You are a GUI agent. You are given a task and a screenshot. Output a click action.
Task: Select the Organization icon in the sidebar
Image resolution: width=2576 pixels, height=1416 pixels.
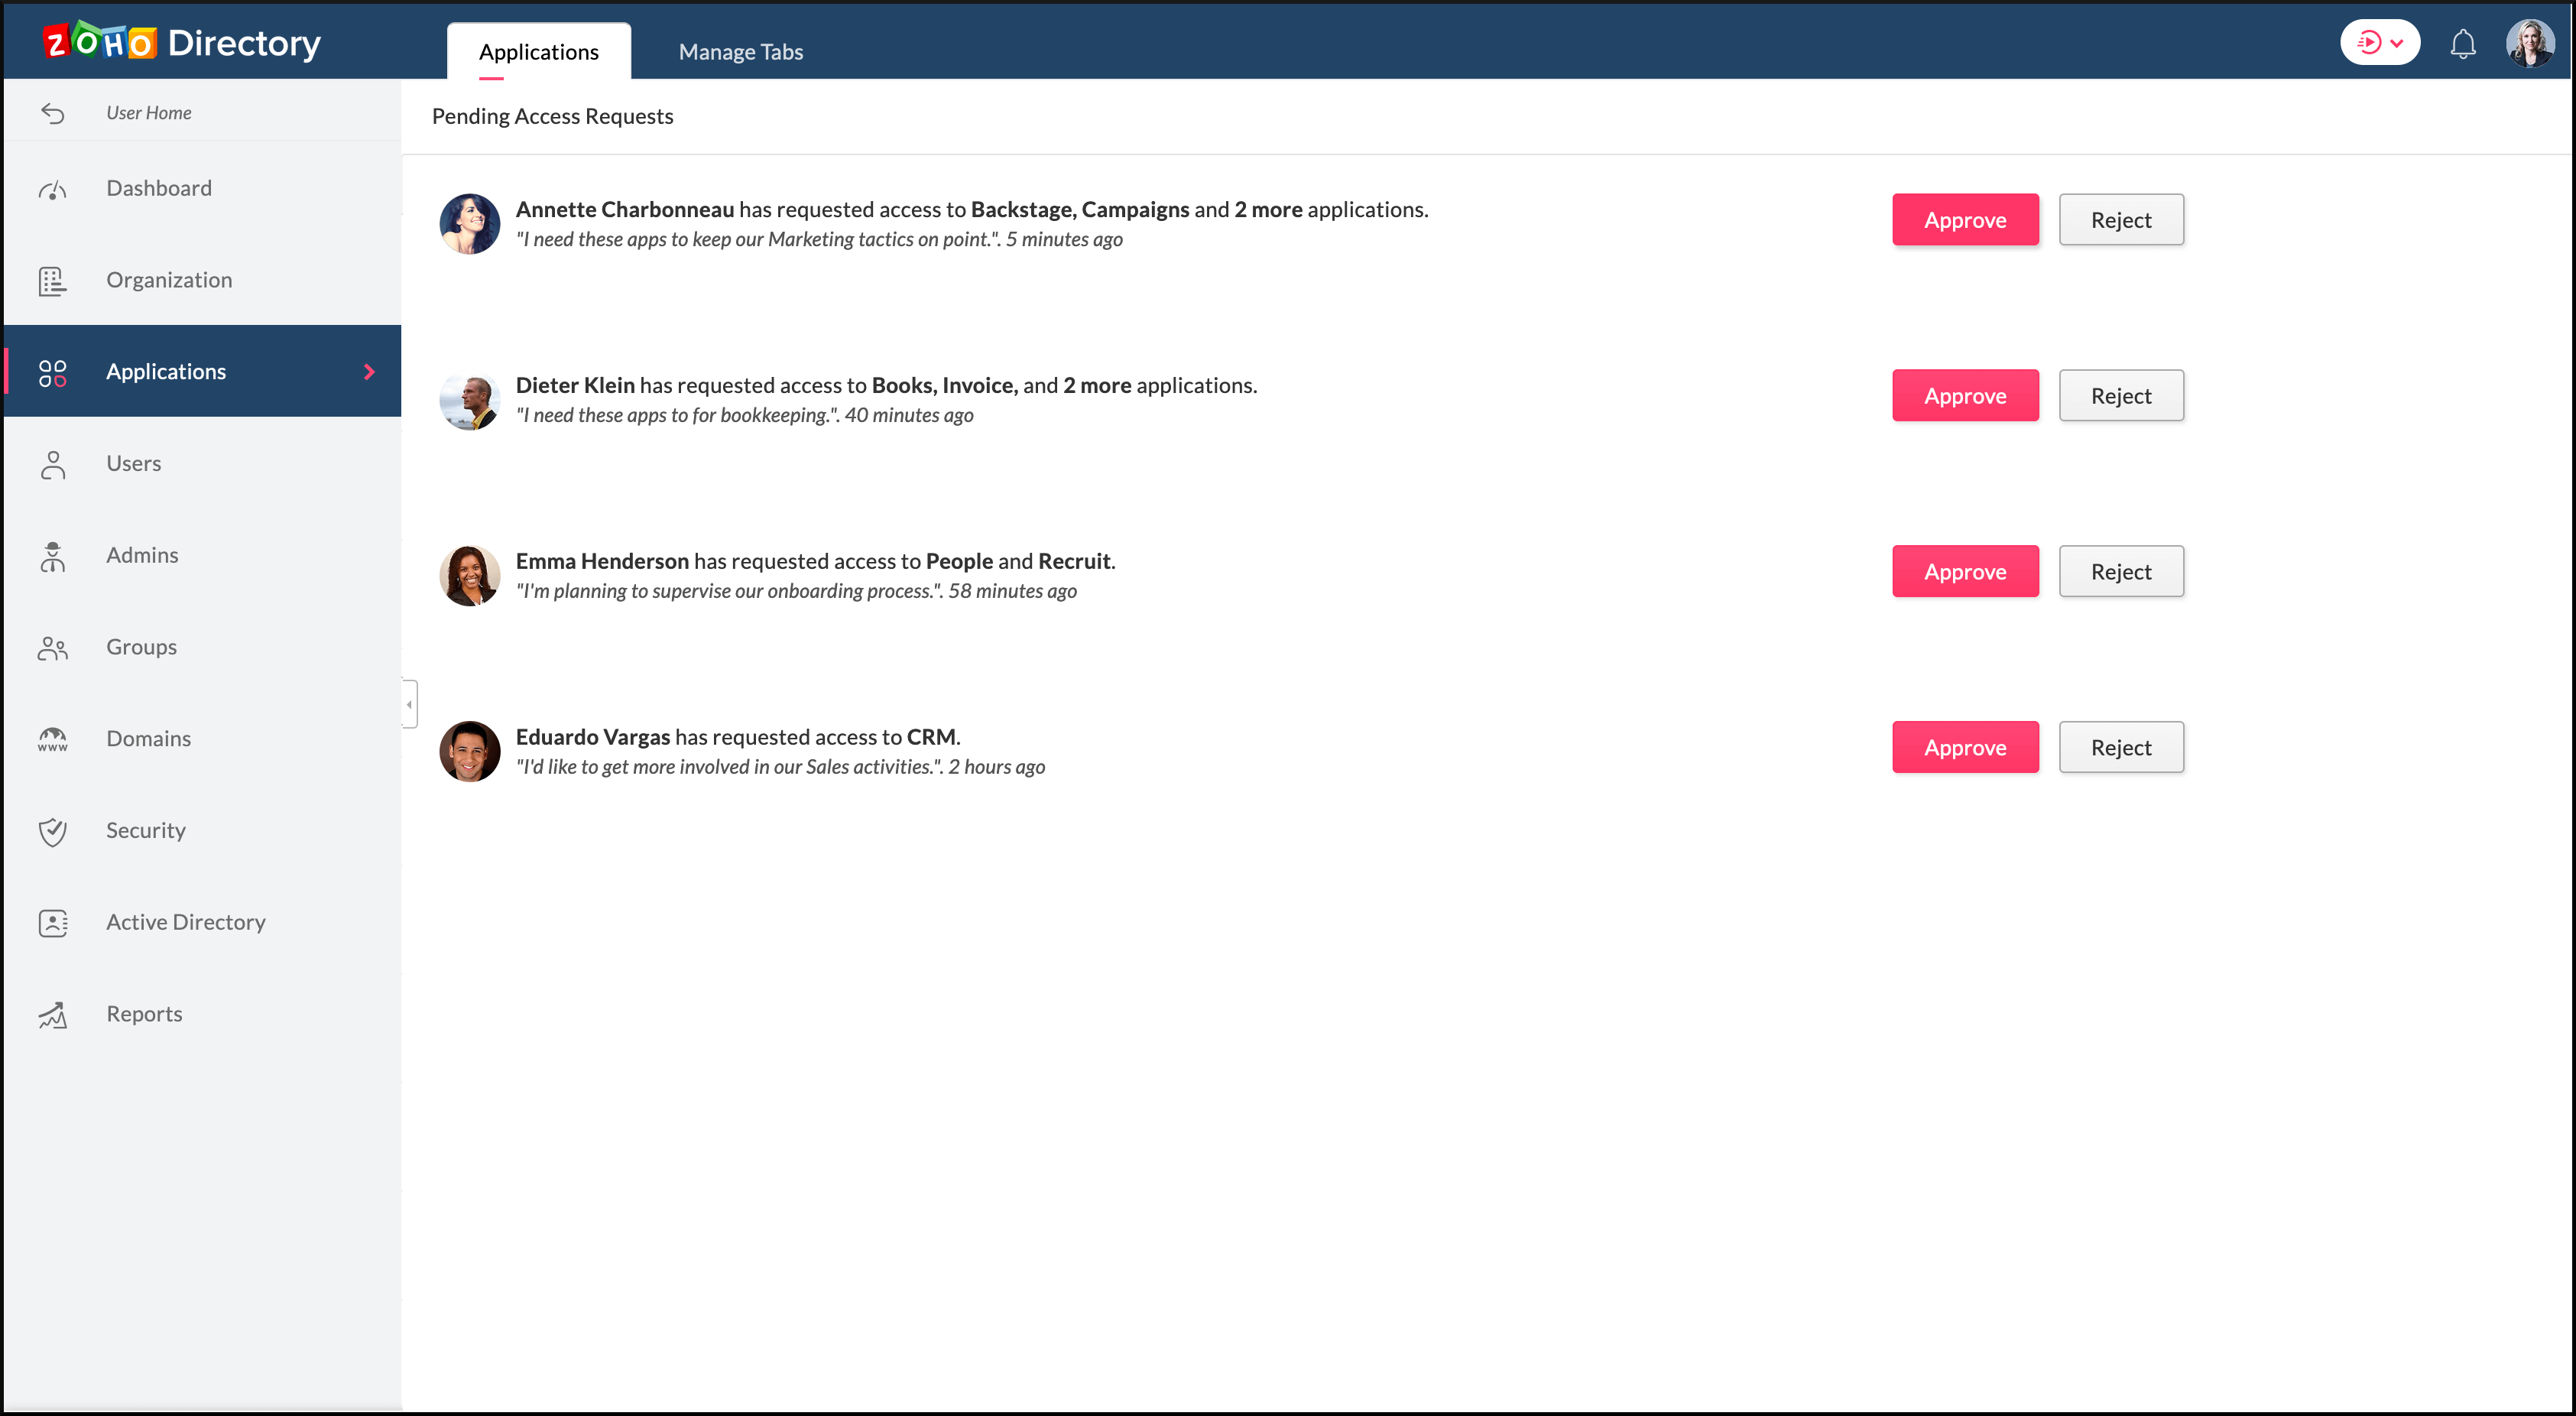pyautogui.click(x=52, y=281)
